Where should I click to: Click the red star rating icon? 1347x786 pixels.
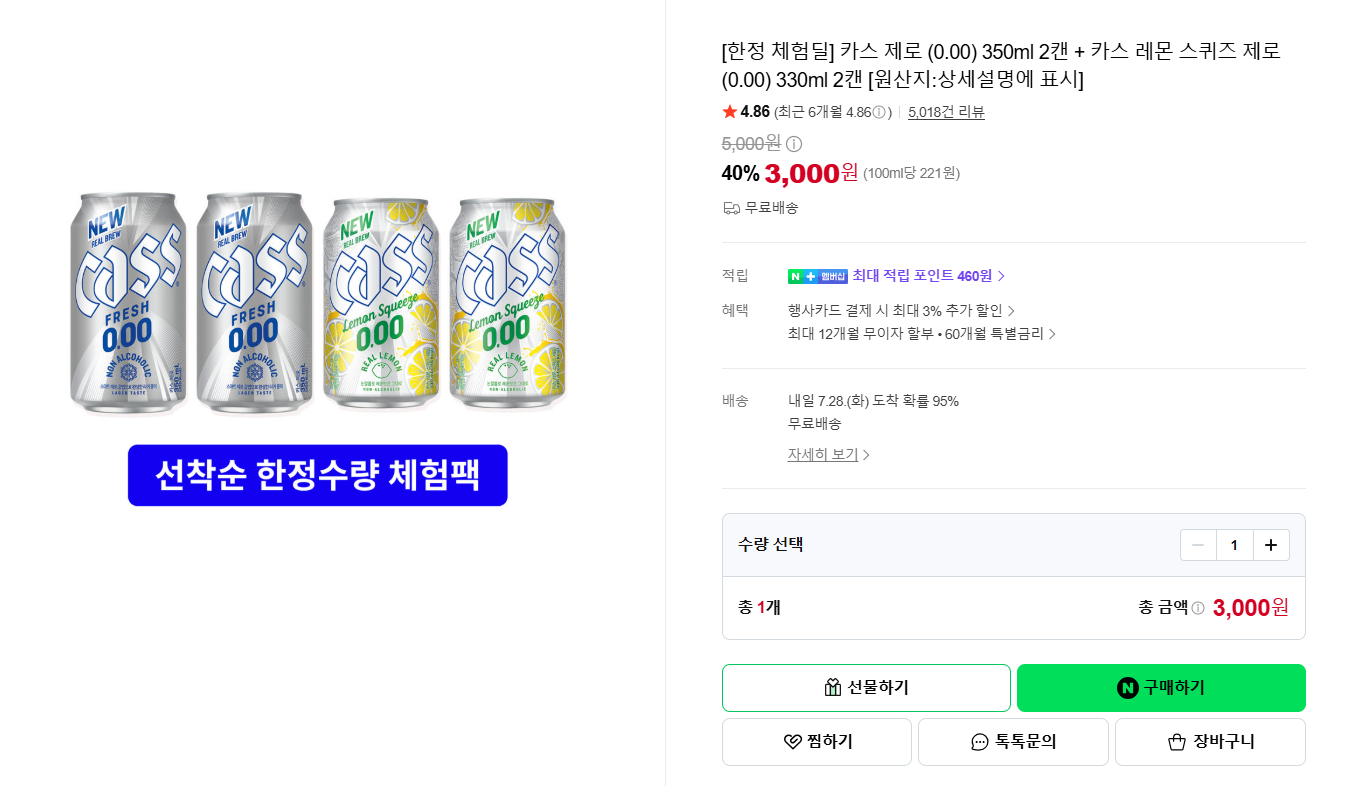(x=729, y=112)
